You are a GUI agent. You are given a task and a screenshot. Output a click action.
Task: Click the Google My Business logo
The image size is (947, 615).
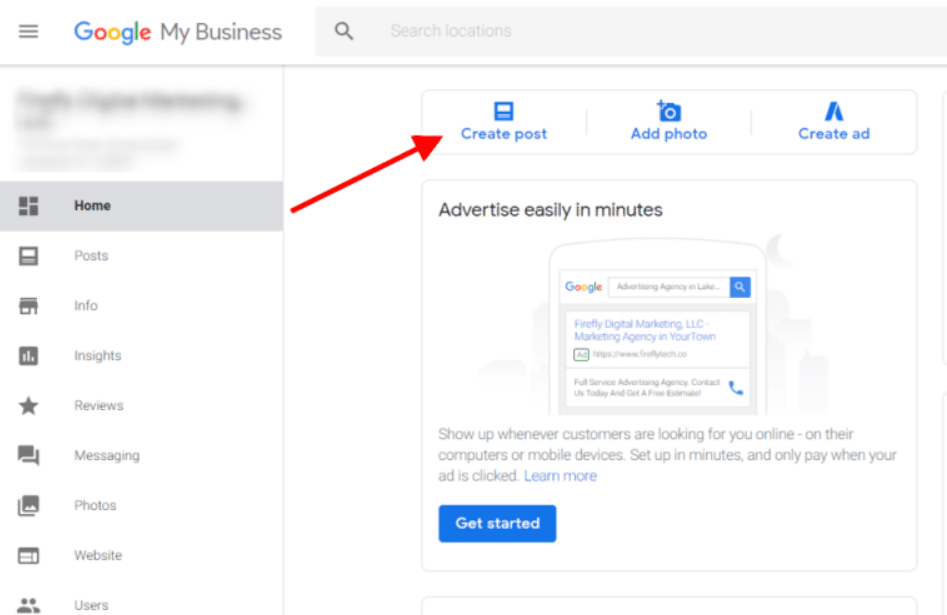[177, 31]
